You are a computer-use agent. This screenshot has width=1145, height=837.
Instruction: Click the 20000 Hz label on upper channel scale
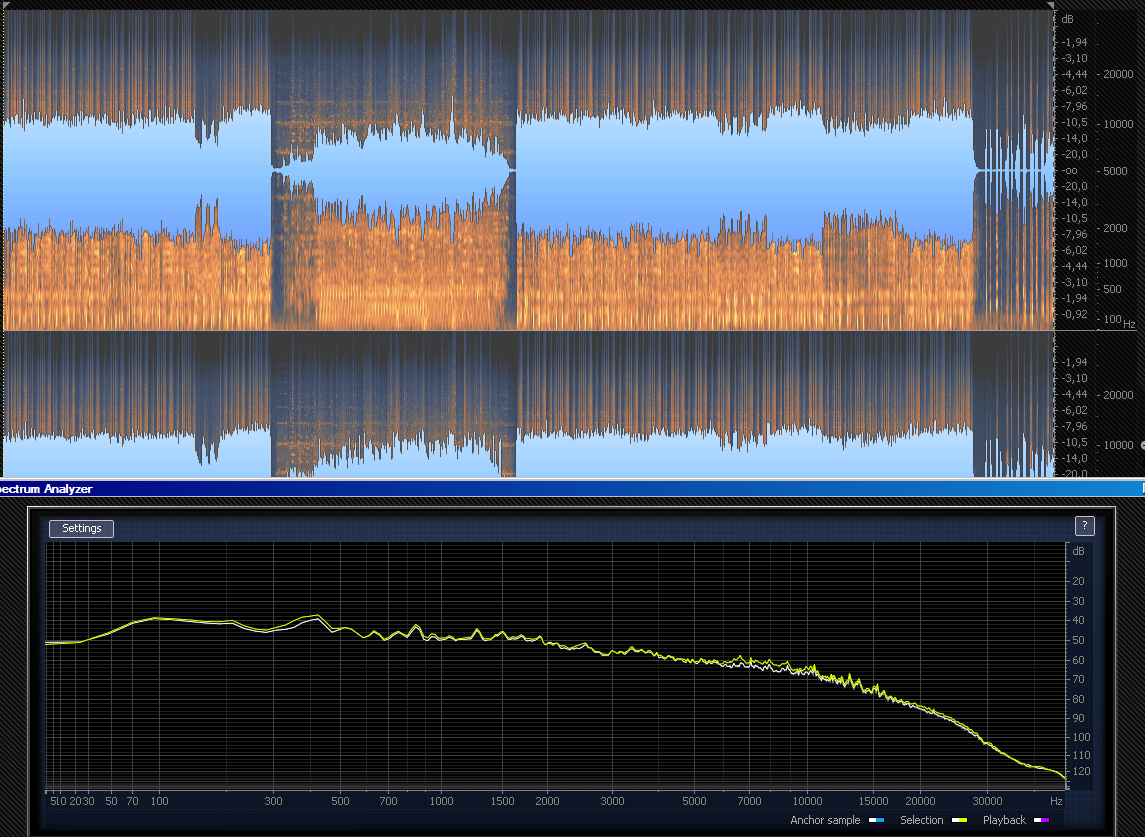[x=1117, y=74]
